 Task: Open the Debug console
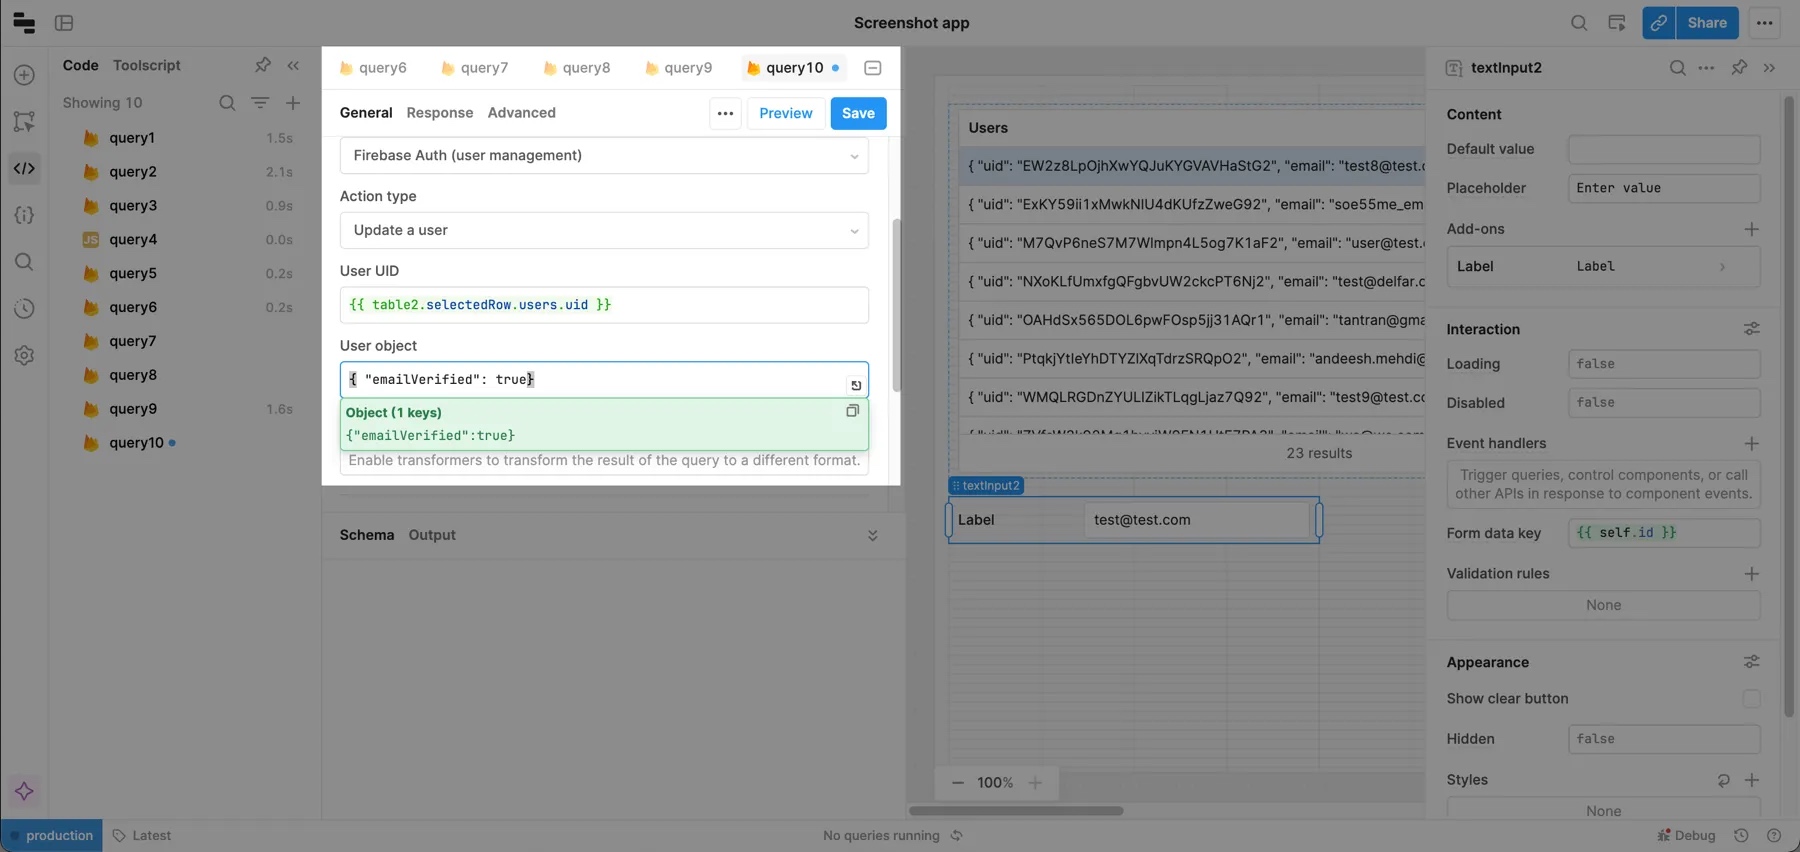[x=1686, y=836]
